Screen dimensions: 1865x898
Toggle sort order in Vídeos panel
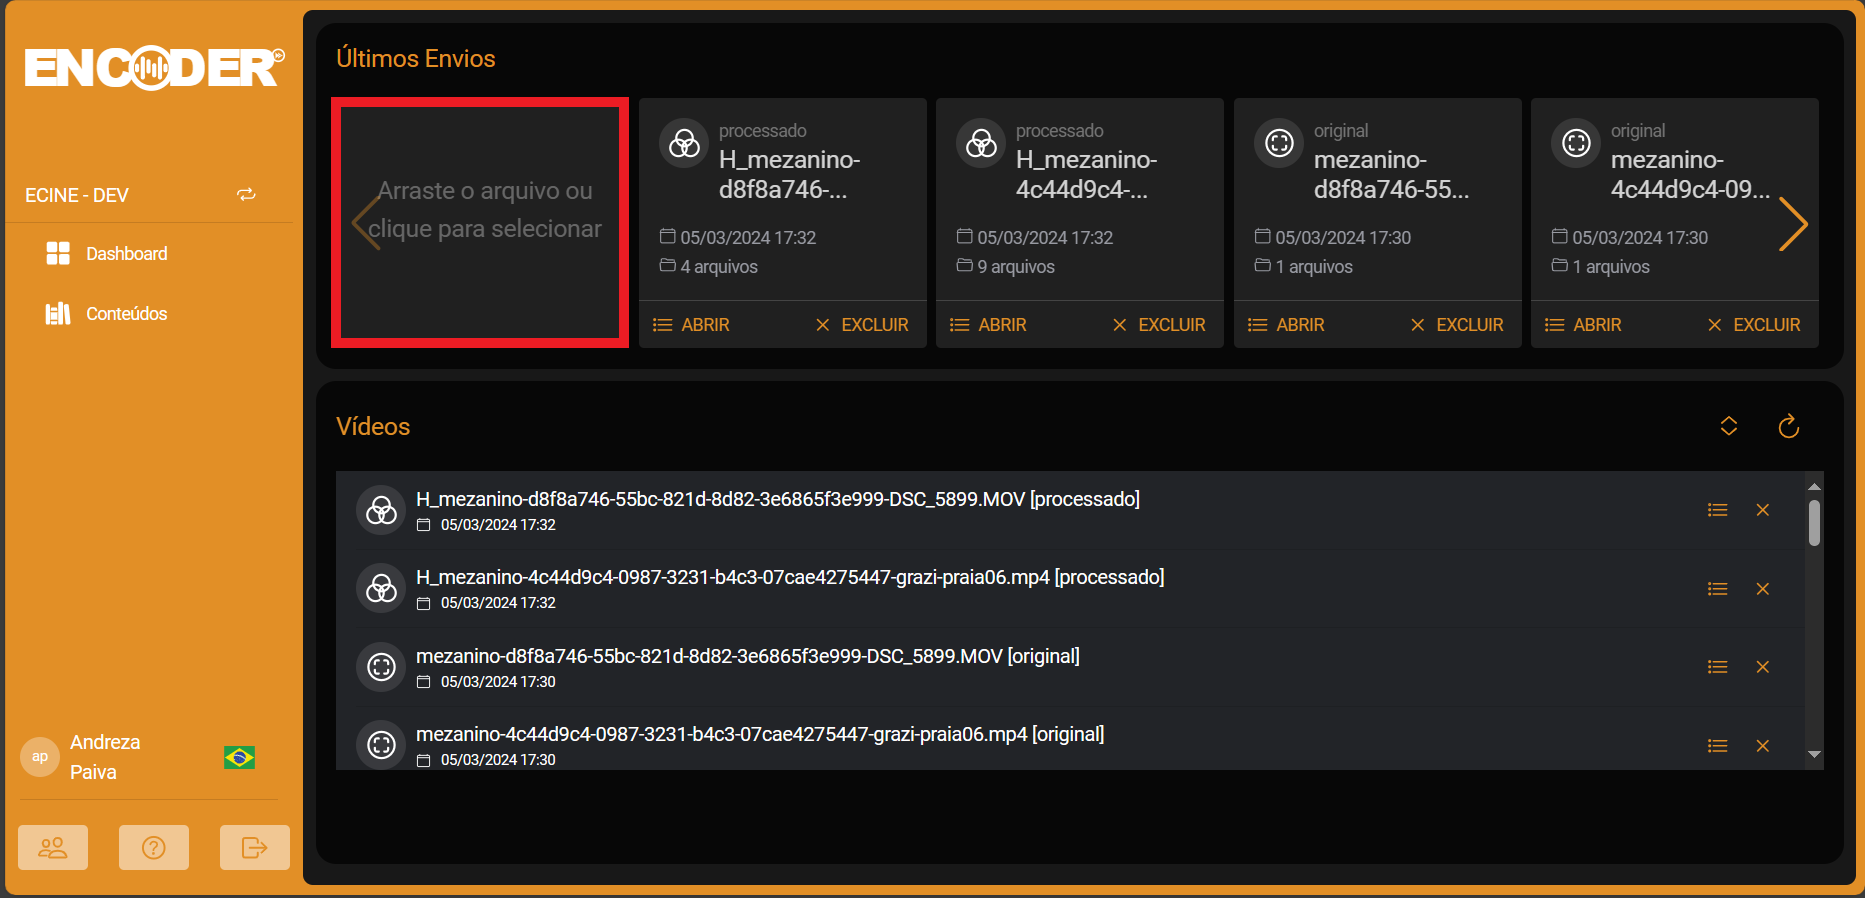1729,426
